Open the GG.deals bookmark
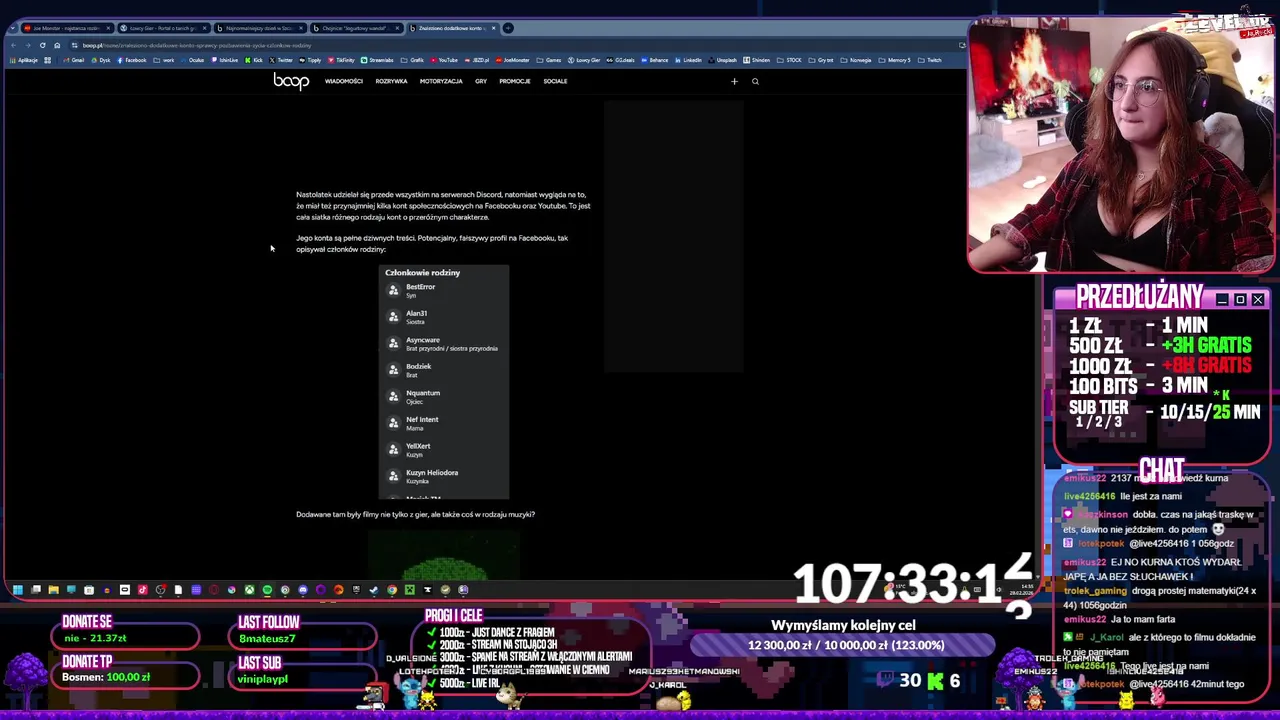1280x720 pixels. [620, 60]
